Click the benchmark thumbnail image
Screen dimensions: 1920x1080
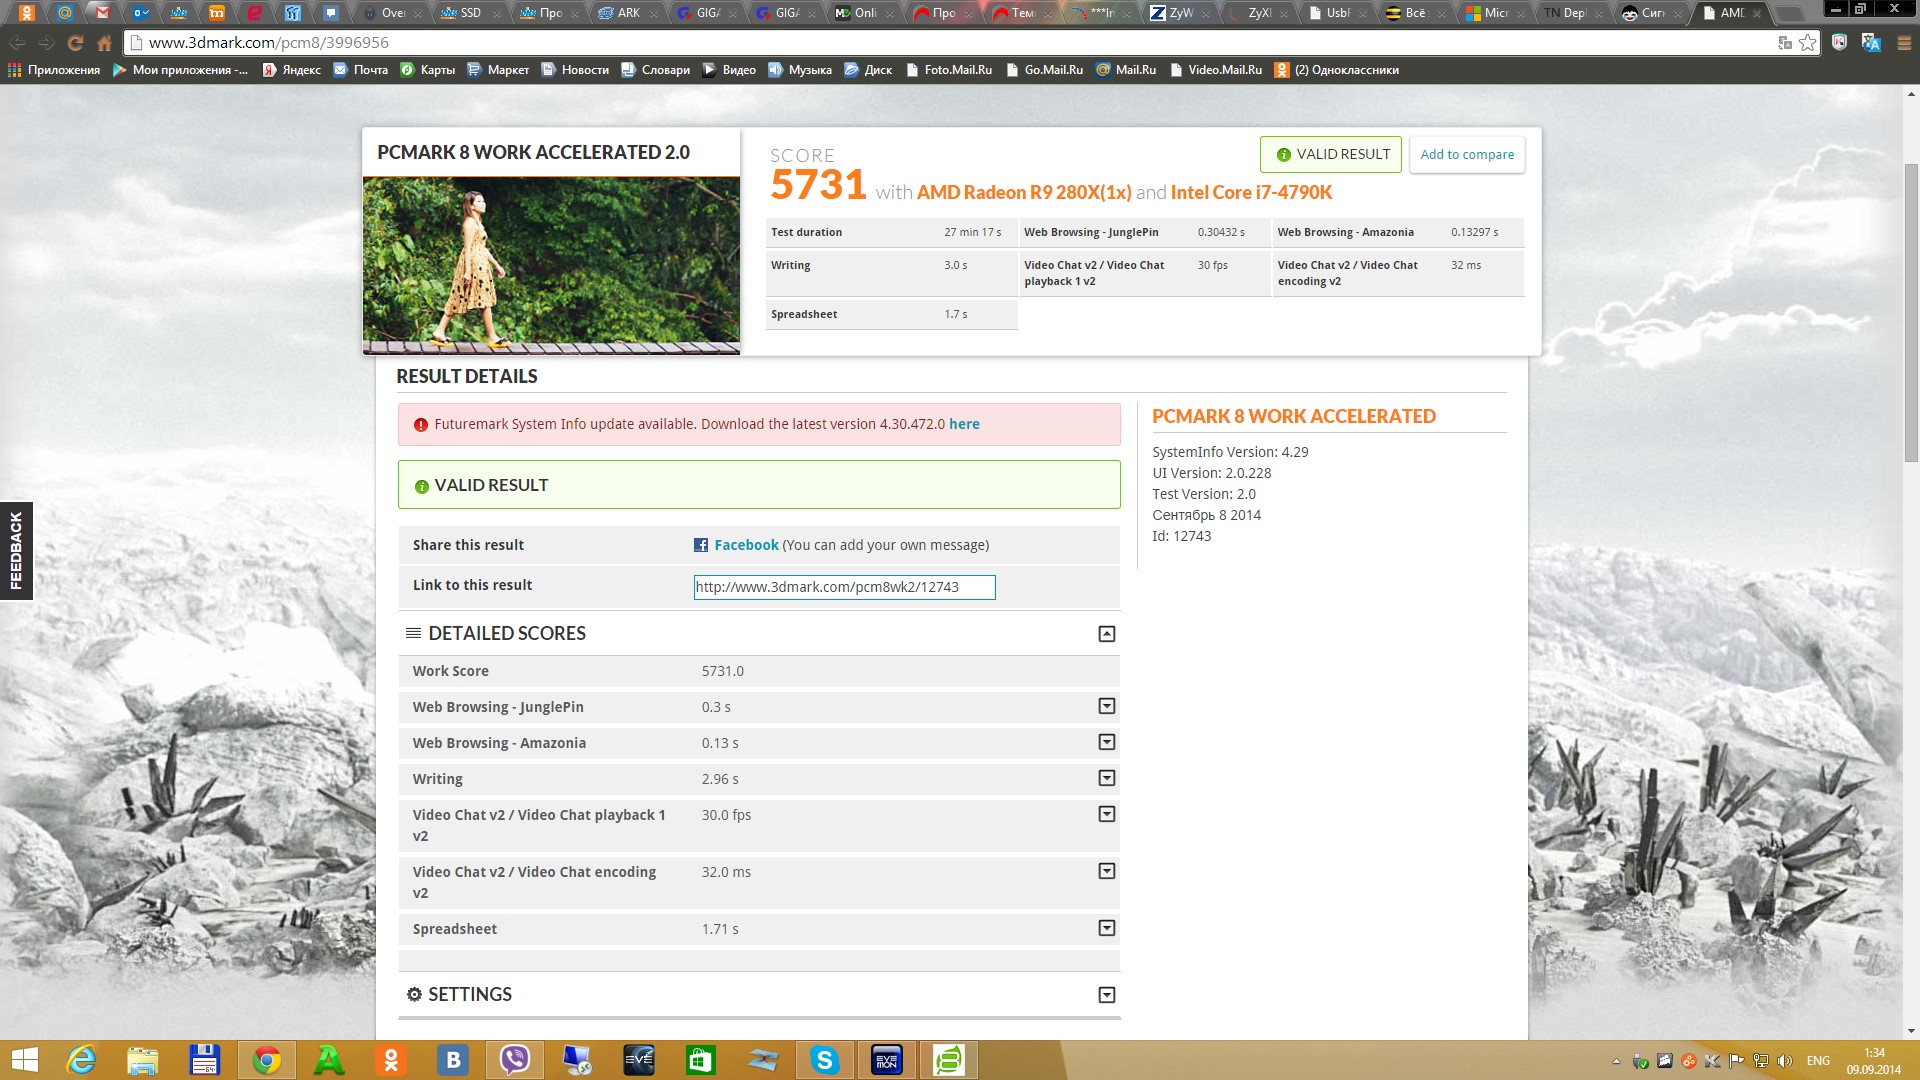click(551, 265)
